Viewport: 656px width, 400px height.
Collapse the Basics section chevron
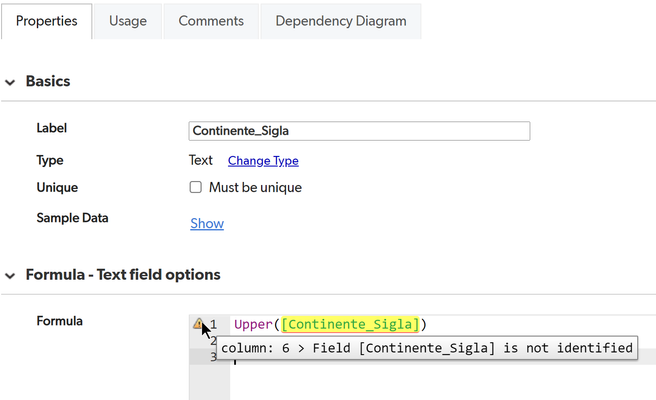10,82
